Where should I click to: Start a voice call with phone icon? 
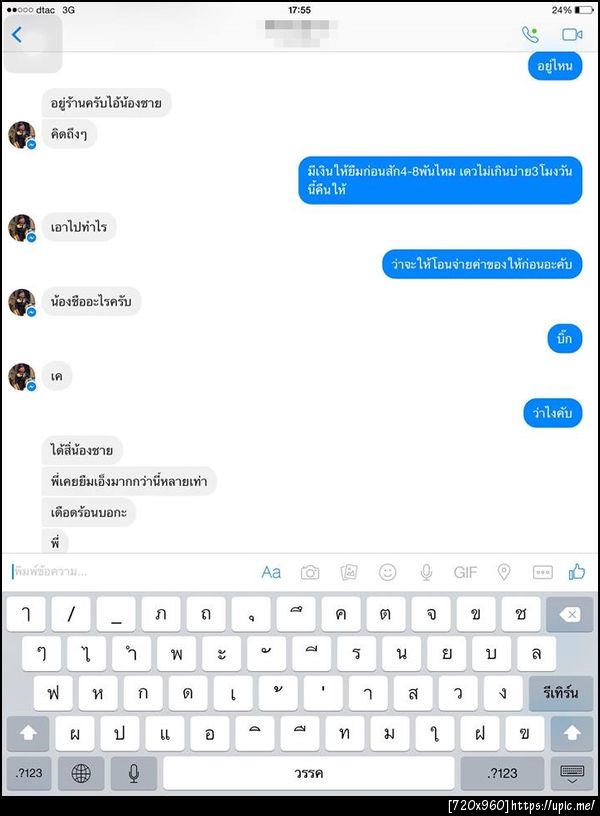tap(530, 34)
